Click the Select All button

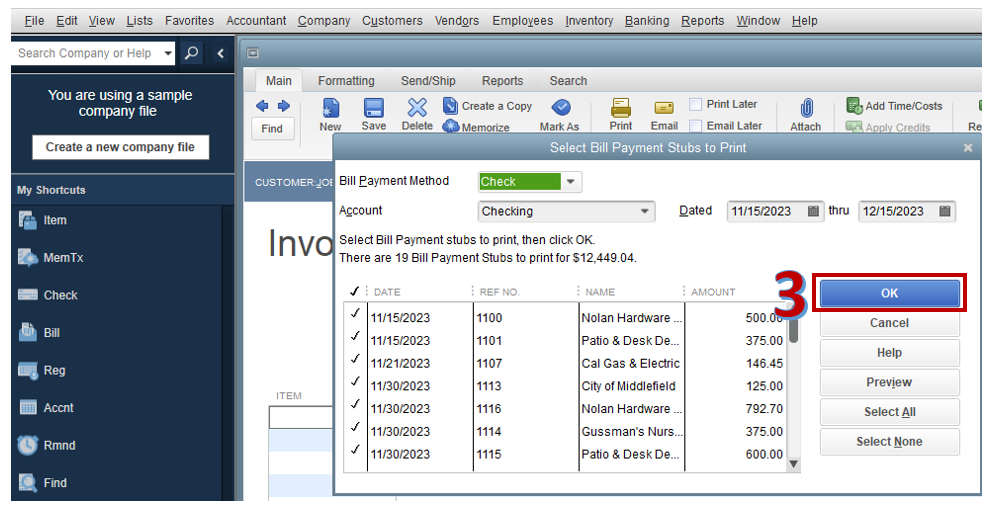pyautogui.click(x=889, y=412)
